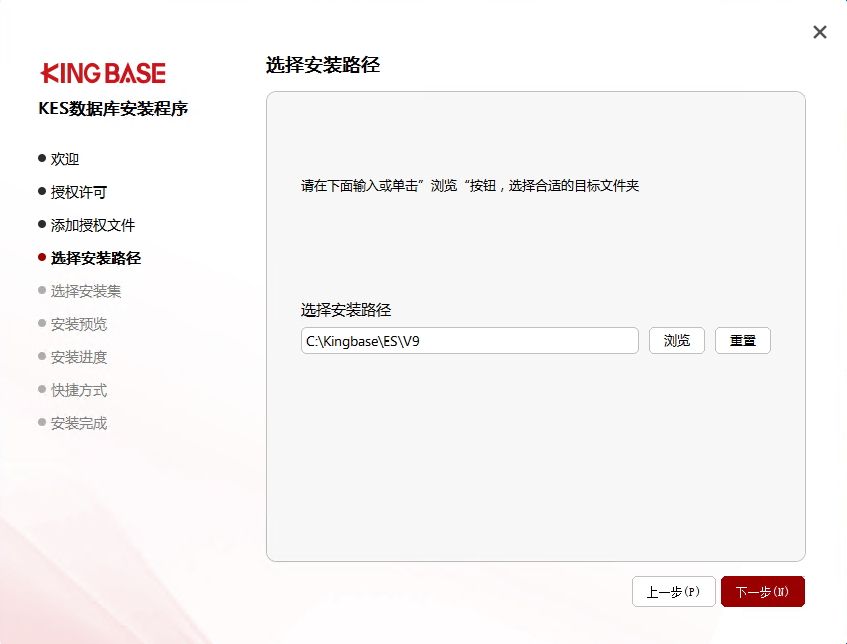Proceed with 下一步(N) button
Screen dimensions: 847x644
[763, 592]
